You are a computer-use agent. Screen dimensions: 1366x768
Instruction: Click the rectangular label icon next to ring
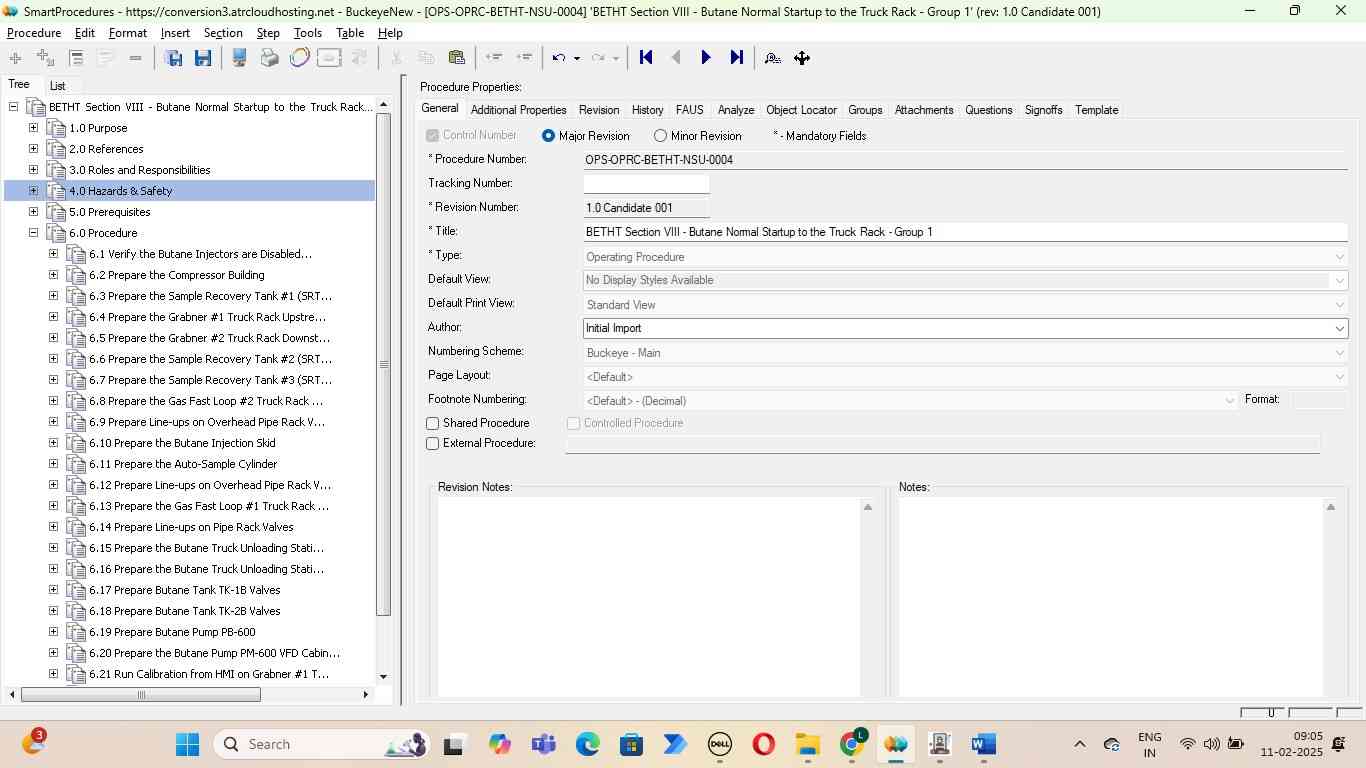(x=329, y=58)
